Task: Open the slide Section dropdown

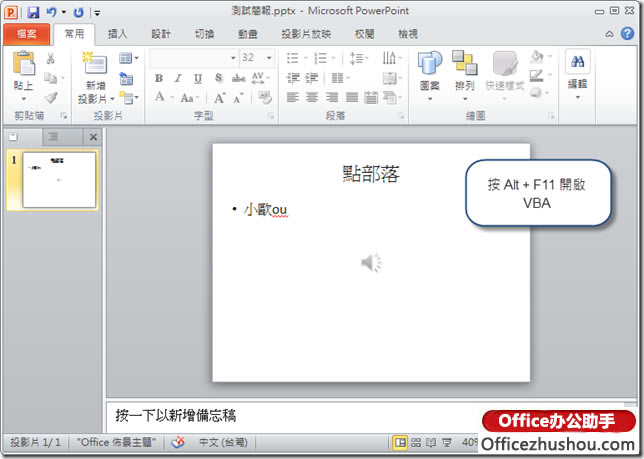Action: [x=129, y=98]
